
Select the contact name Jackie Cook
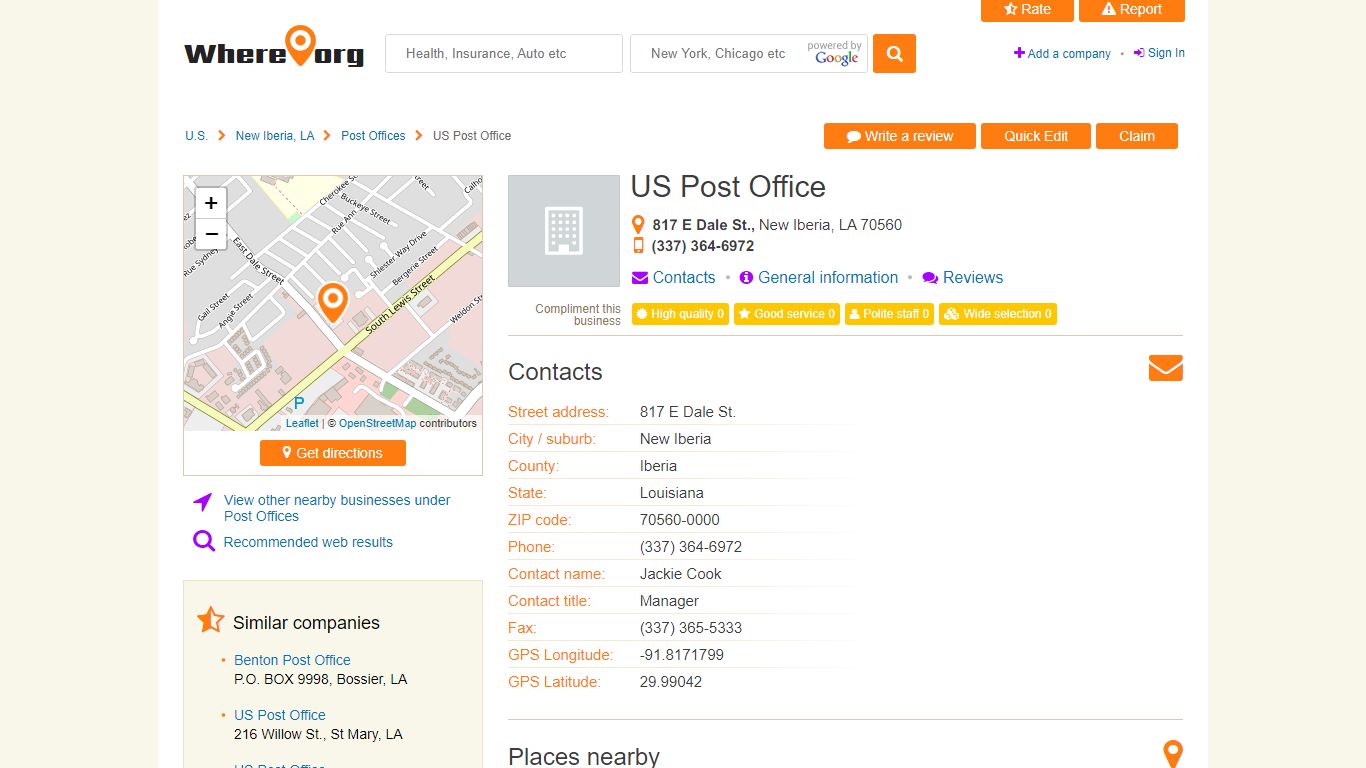[x=680, y=574]
